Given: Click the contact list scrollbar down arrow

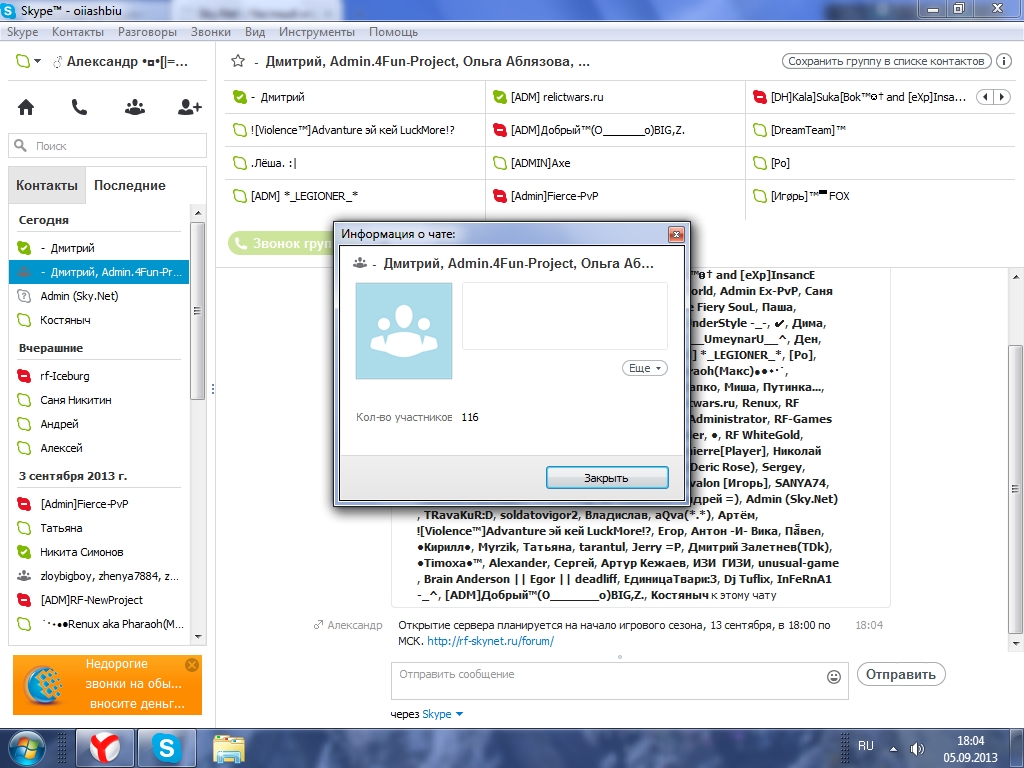Looking at the screenshot, I should 198,636.
